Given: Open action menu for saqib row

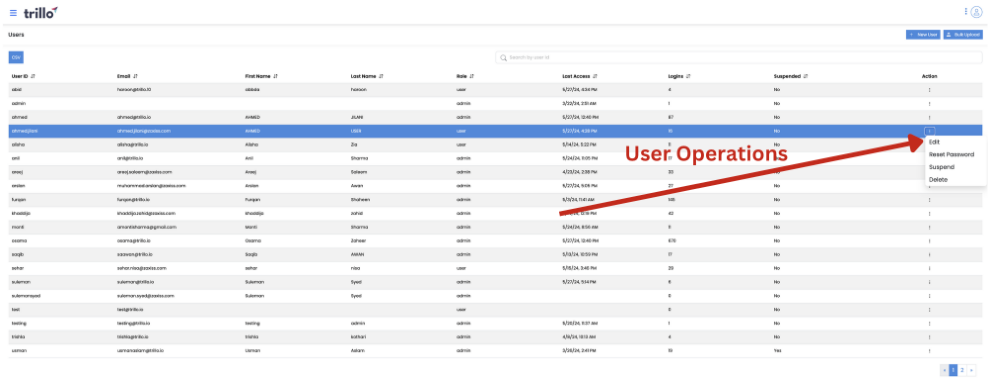Looking at the screenshot, I should [929, 254].
